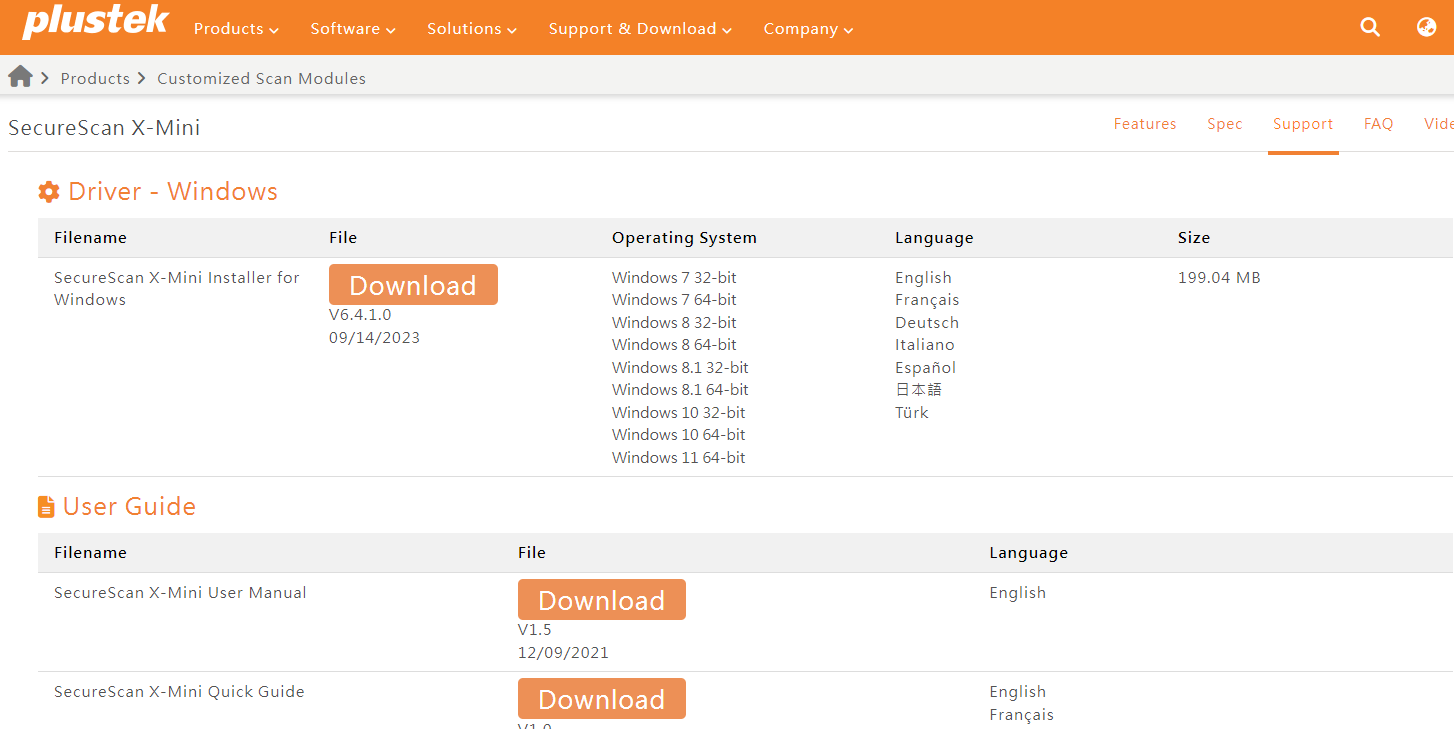The image size is (1454, 729).
Task: Click Windows 10 64-bit entry
Action: [x=679, y=435]
